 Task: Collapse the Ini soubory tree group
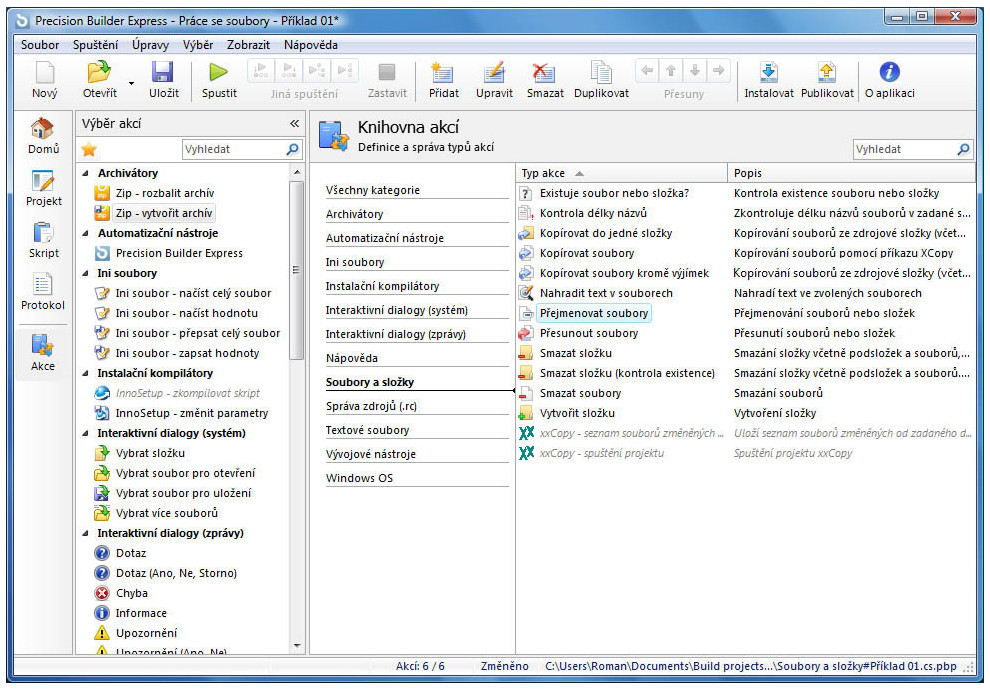click(x=86, y=273)
